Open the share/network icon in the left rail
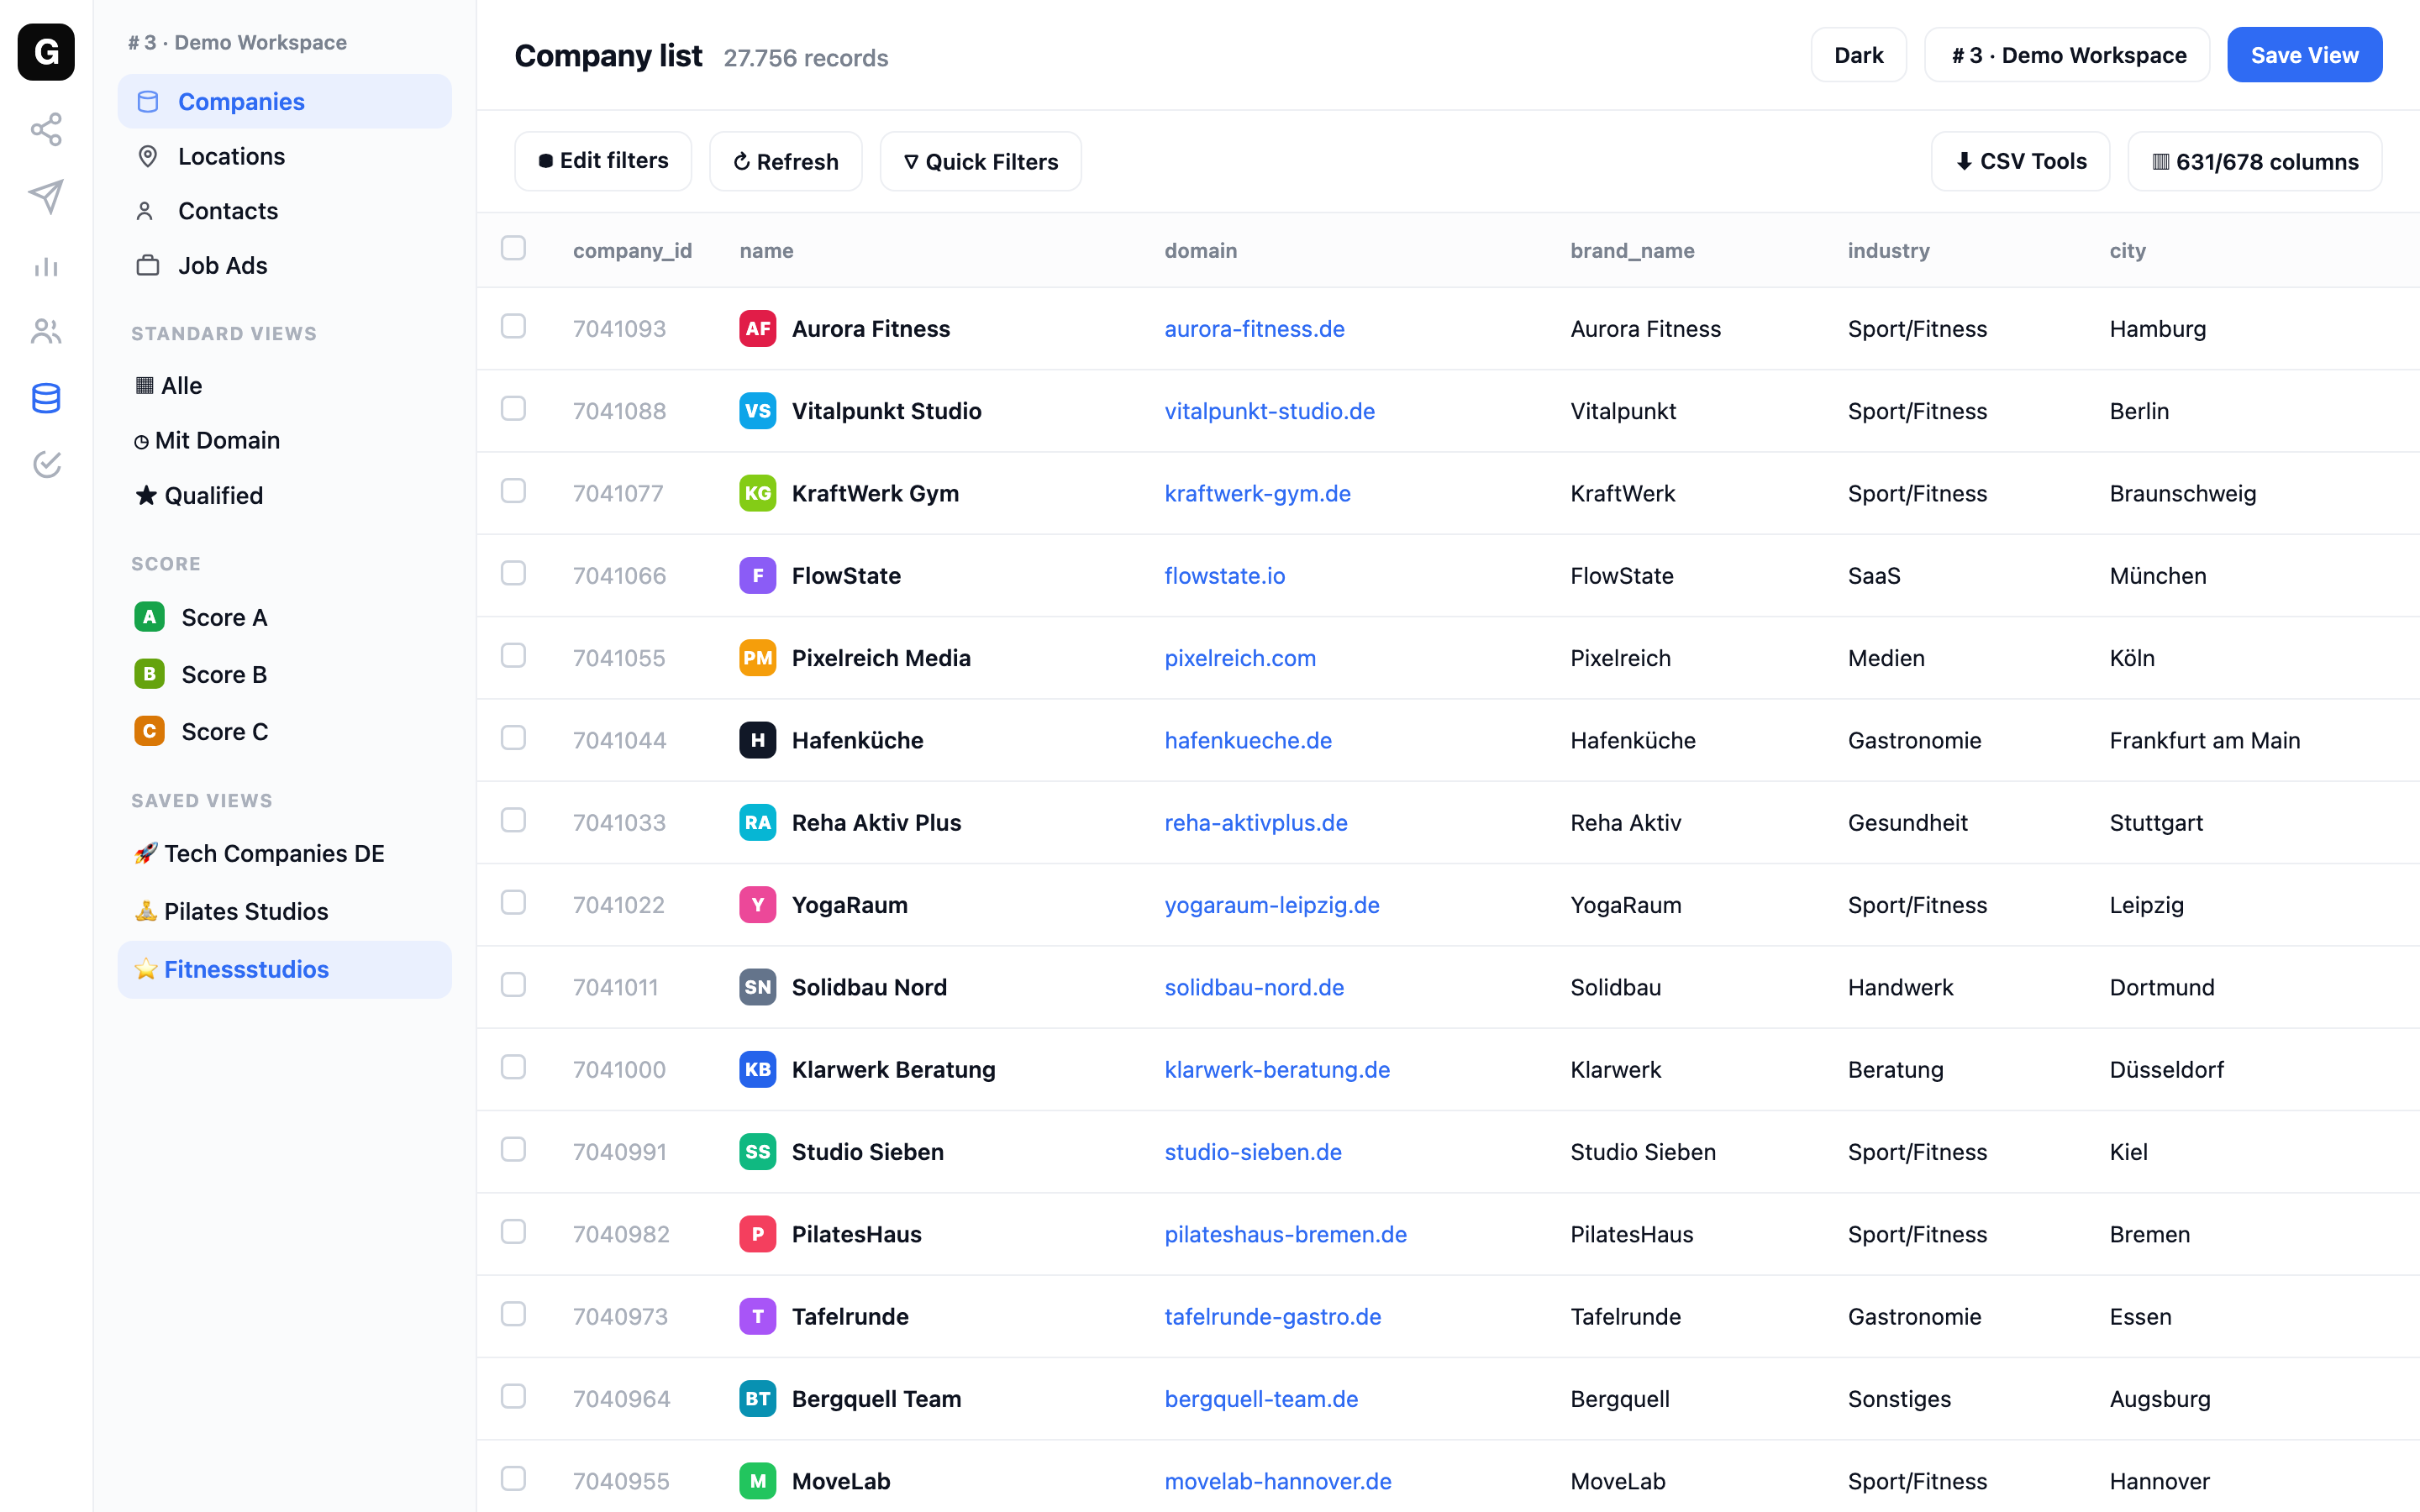 coord(46,129)
